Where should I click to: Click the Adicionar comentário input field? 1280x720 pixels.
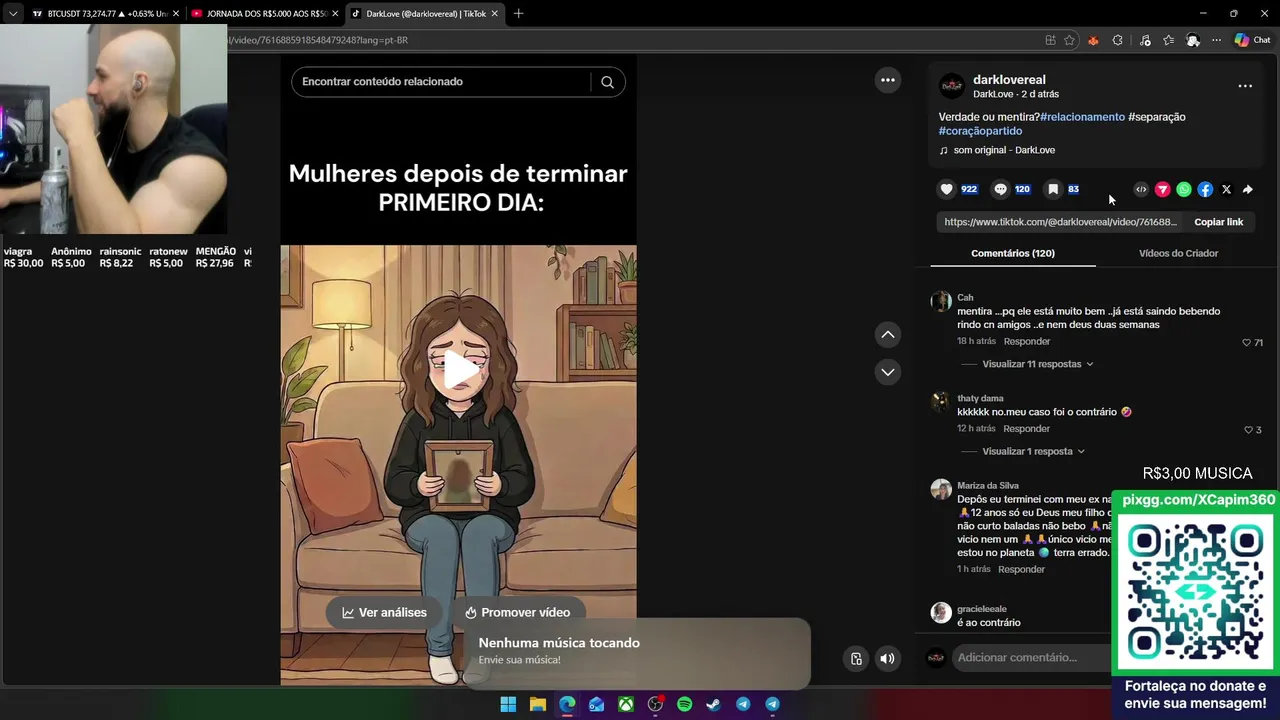tap(1033, 658)
